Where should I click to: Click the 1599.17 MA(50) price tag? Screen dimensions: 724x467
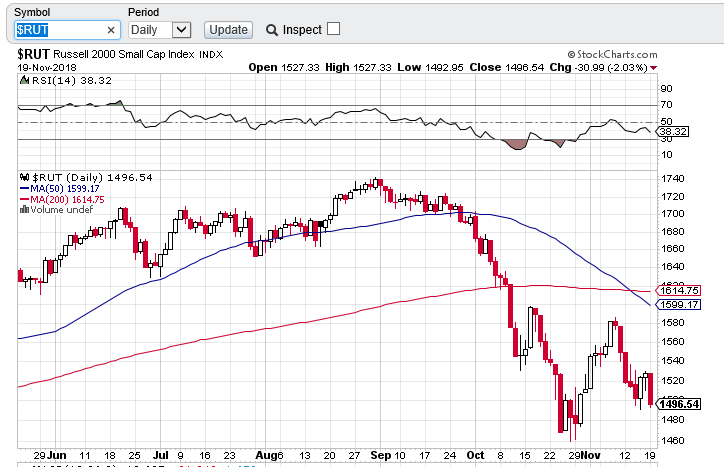pos(678,305)
